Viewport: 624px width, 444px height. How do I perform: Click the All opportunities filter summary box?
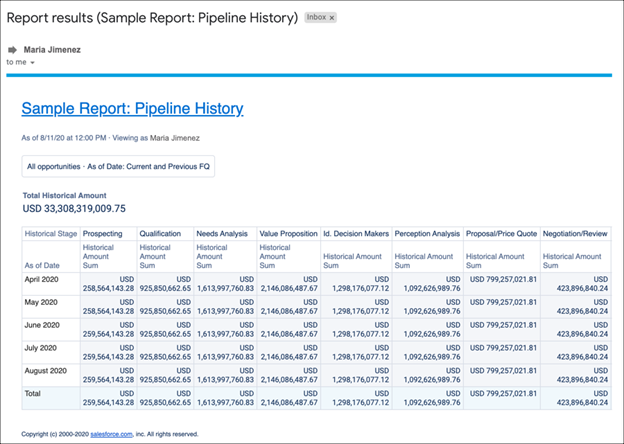click(118, 166)
